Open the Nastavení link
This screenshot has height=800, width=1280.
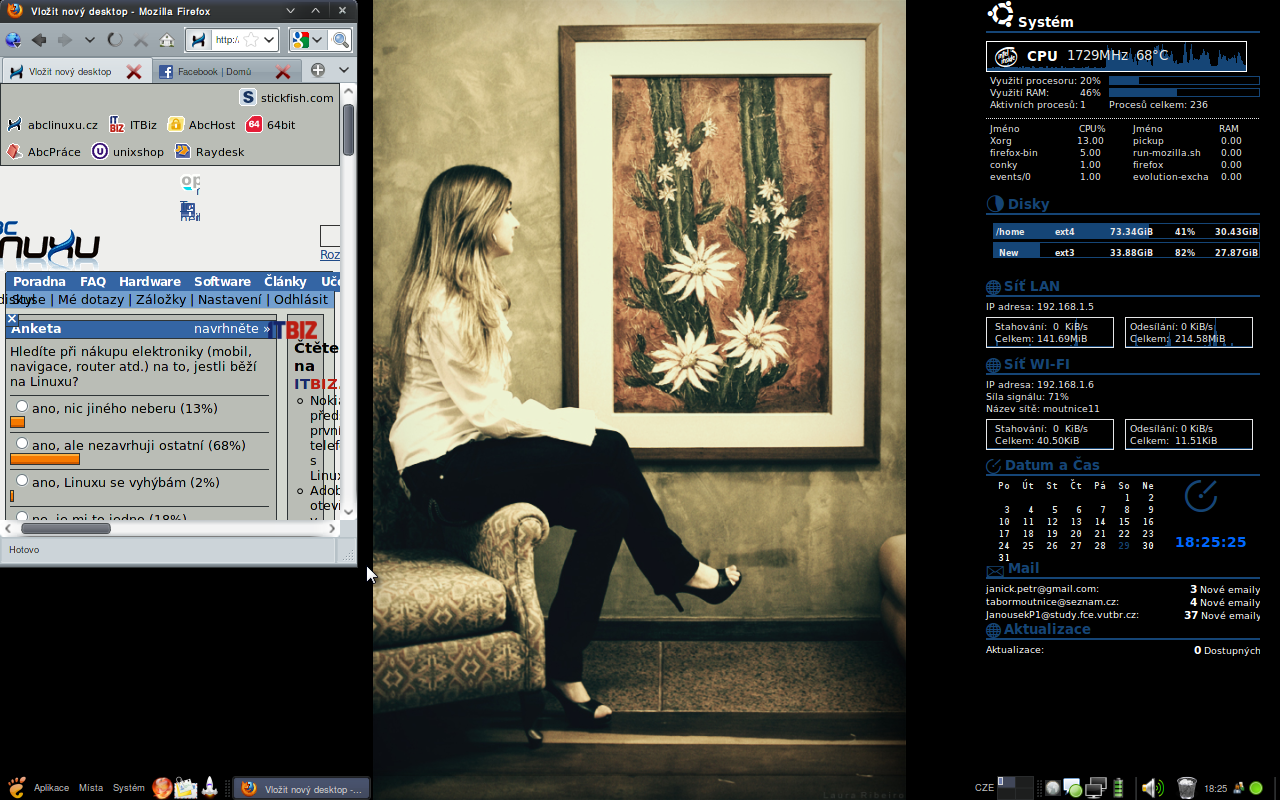pos(230,299)
